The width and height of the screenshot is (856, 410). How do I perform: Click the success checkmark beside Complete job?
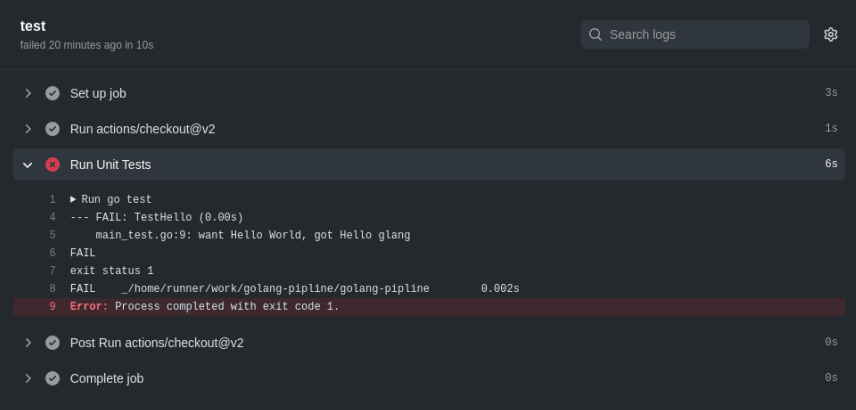tap(53, 378)
